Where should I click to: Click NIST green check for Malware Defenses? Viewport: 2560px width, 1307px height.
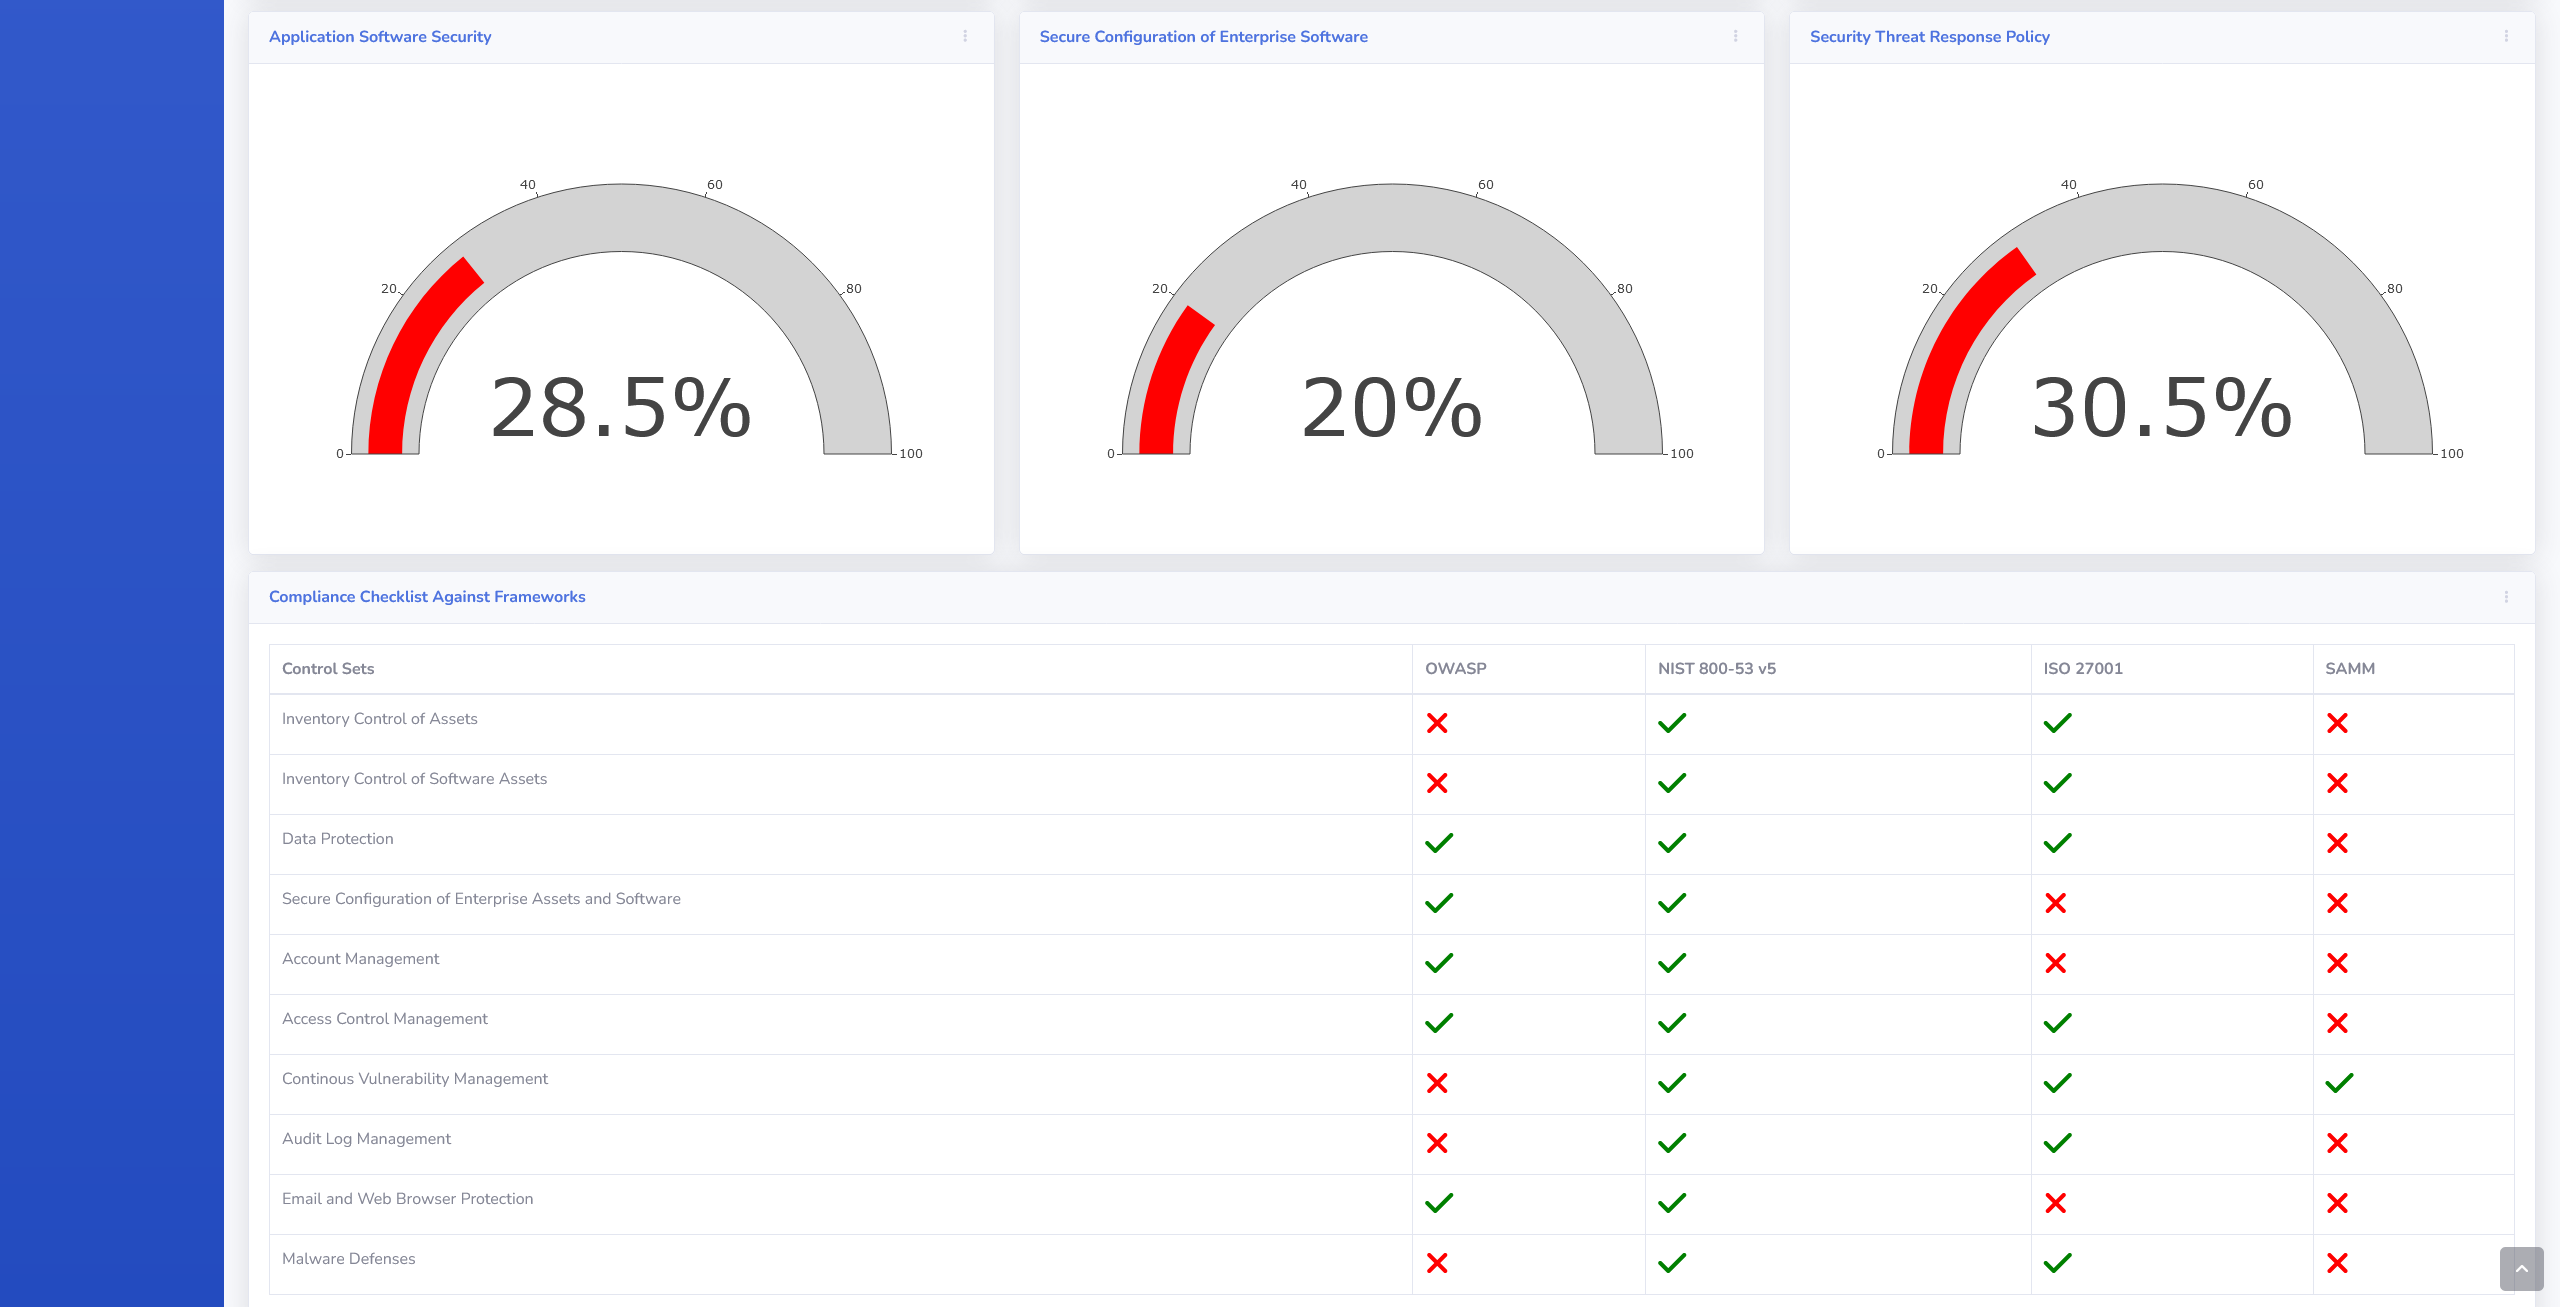[1671, 1263]
